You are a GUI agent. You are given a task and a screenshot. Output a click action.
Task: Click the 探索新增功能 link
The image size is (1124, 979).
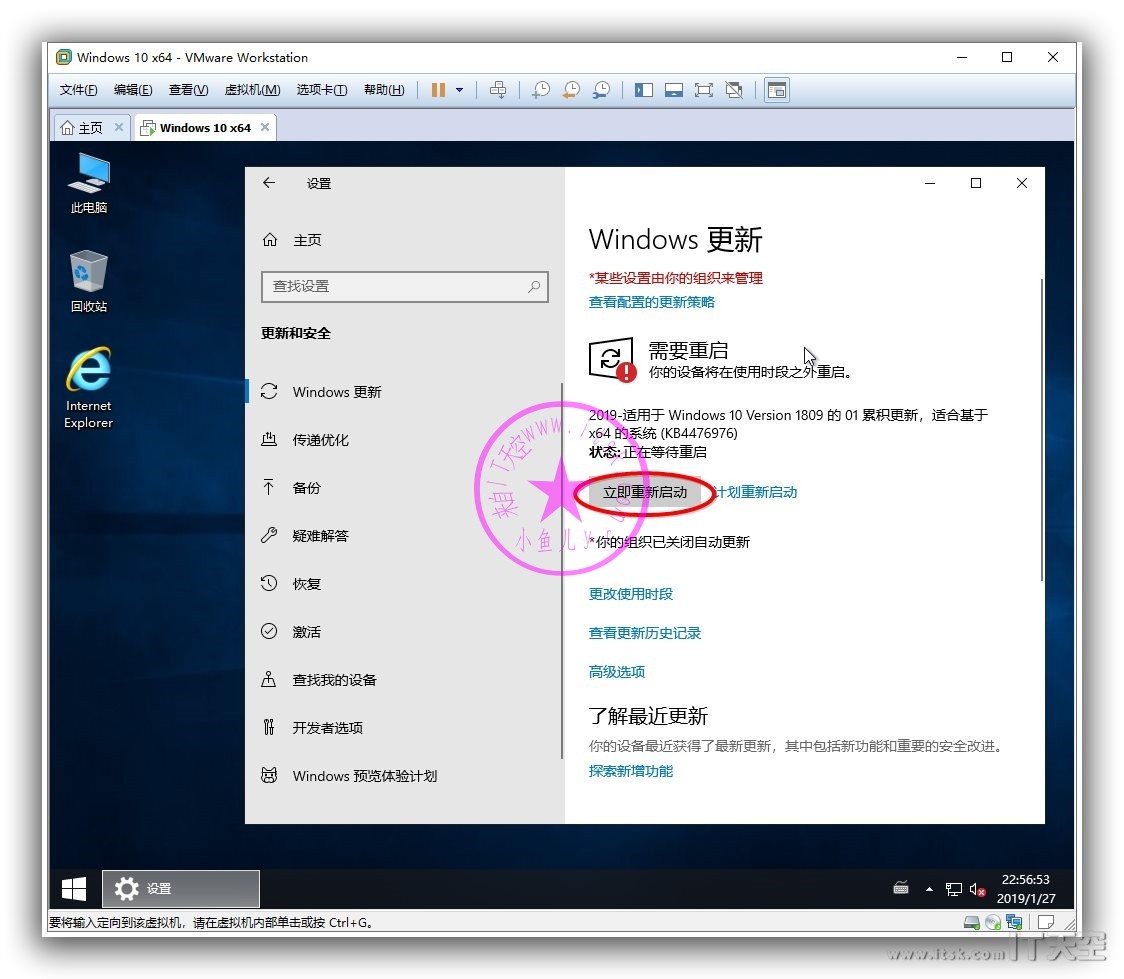tap(631, 771)
